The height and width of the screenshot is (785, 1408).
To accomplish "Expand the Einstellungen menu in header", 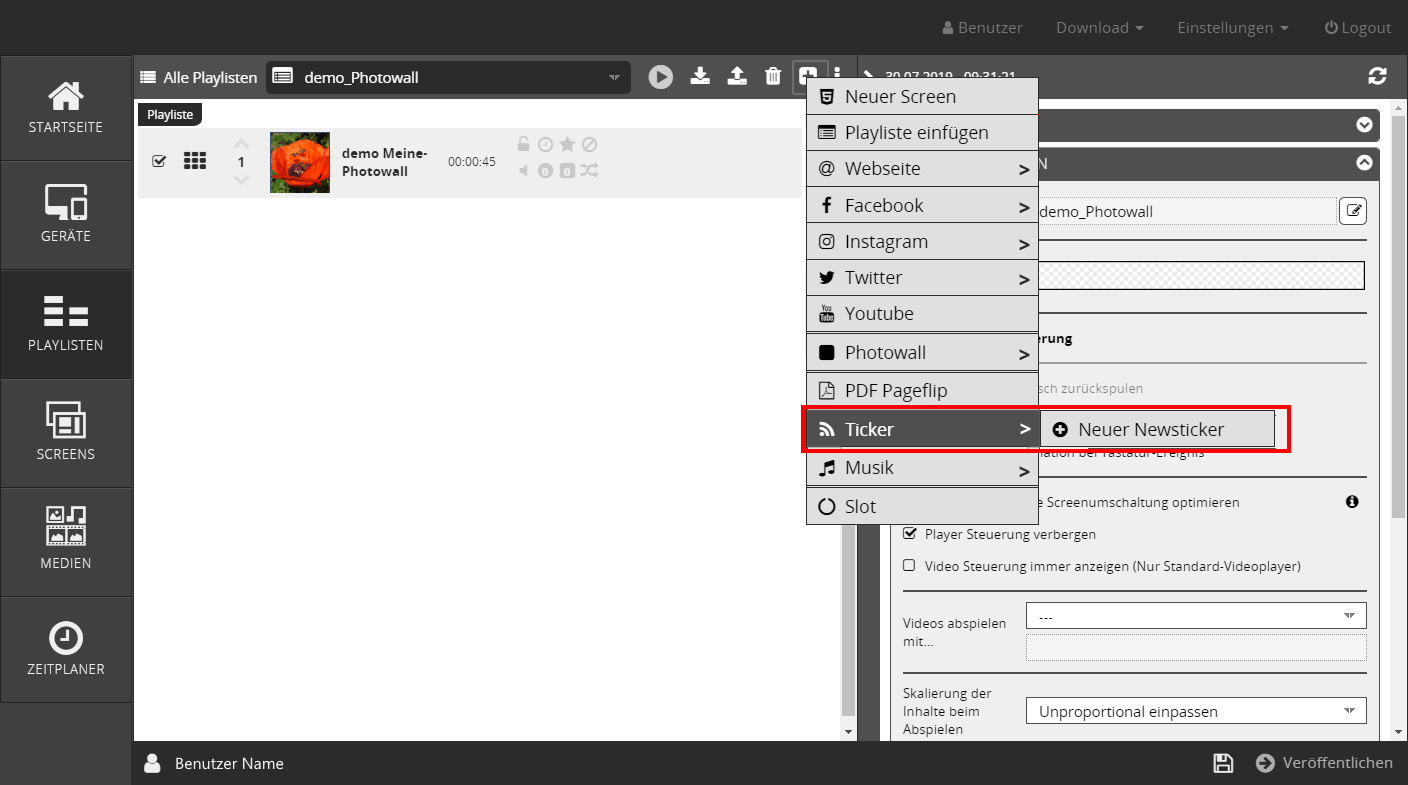I will tap(1232, 28).
